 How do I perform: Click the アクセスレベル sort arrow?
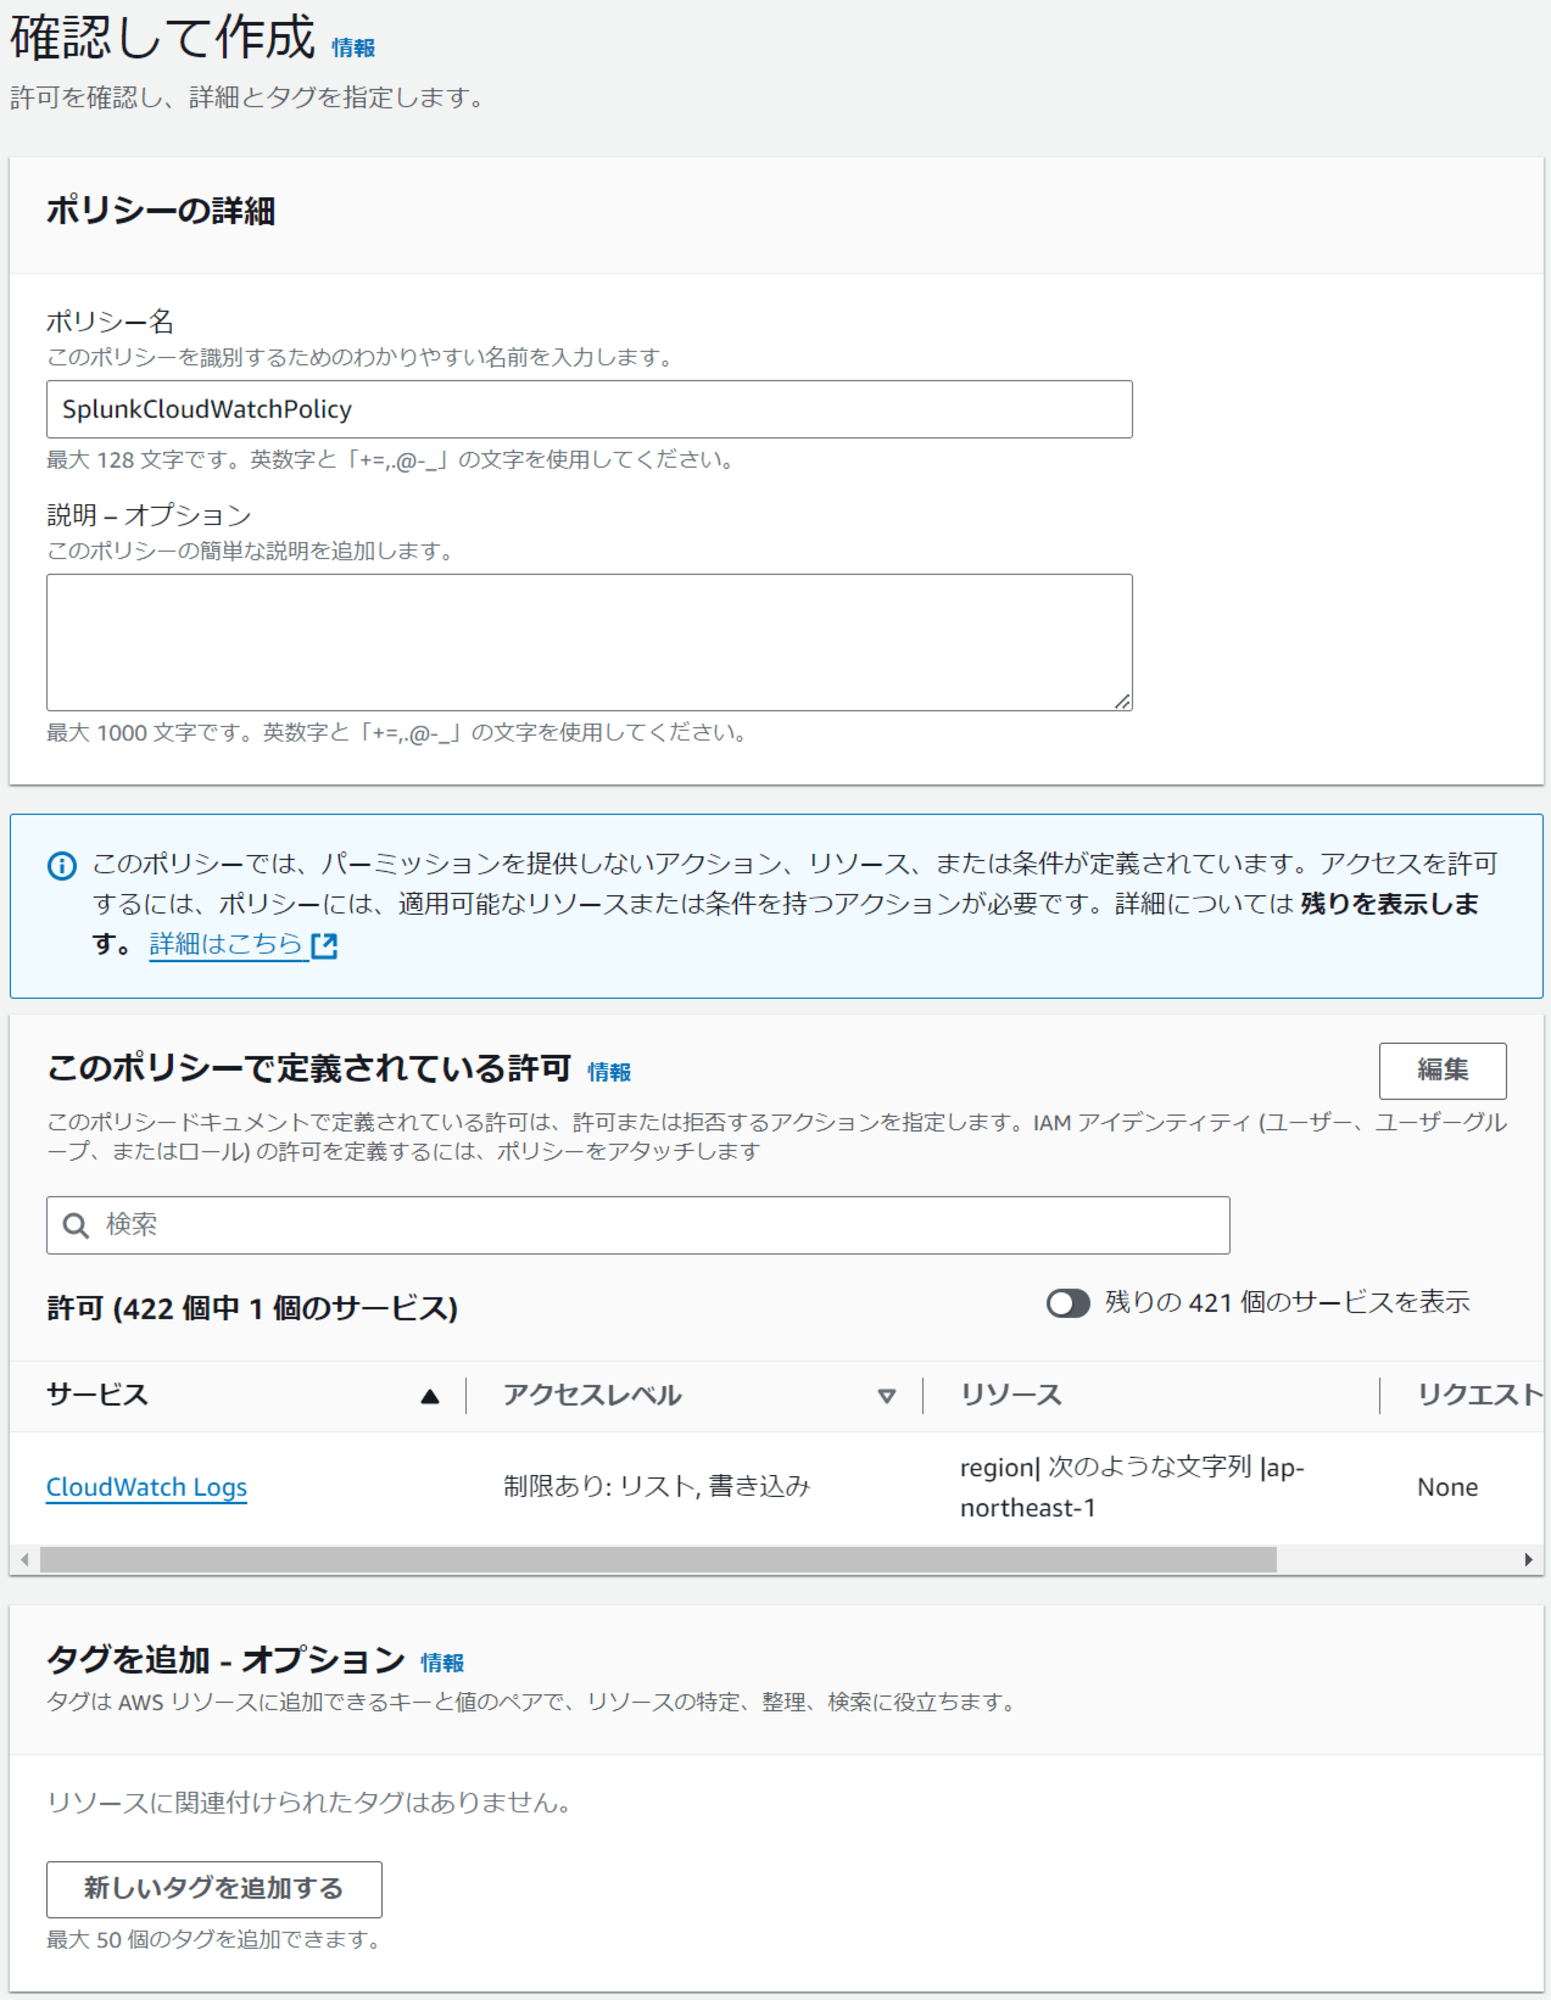(x=886, y=1396)
